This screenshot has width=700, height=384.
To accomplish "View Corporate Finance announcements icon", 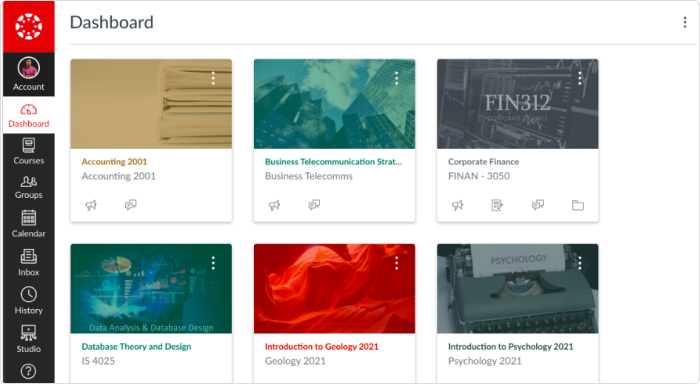I will coord(458,205).
